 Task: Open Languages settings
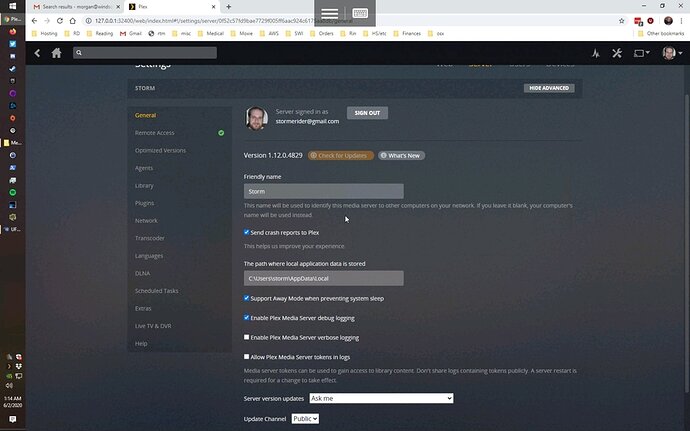(149, 256)
